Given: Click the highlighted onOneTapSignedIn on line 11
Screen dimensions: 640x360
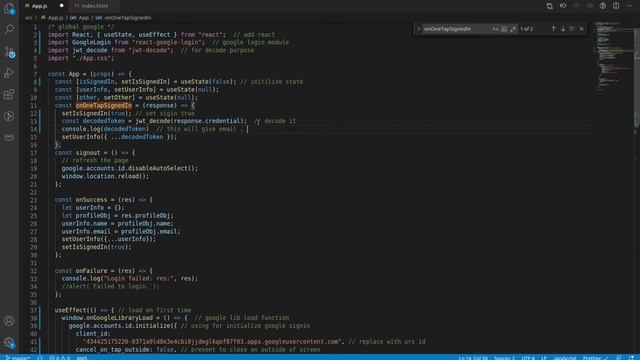Looking at the screenshot, I should pos(104,106).
